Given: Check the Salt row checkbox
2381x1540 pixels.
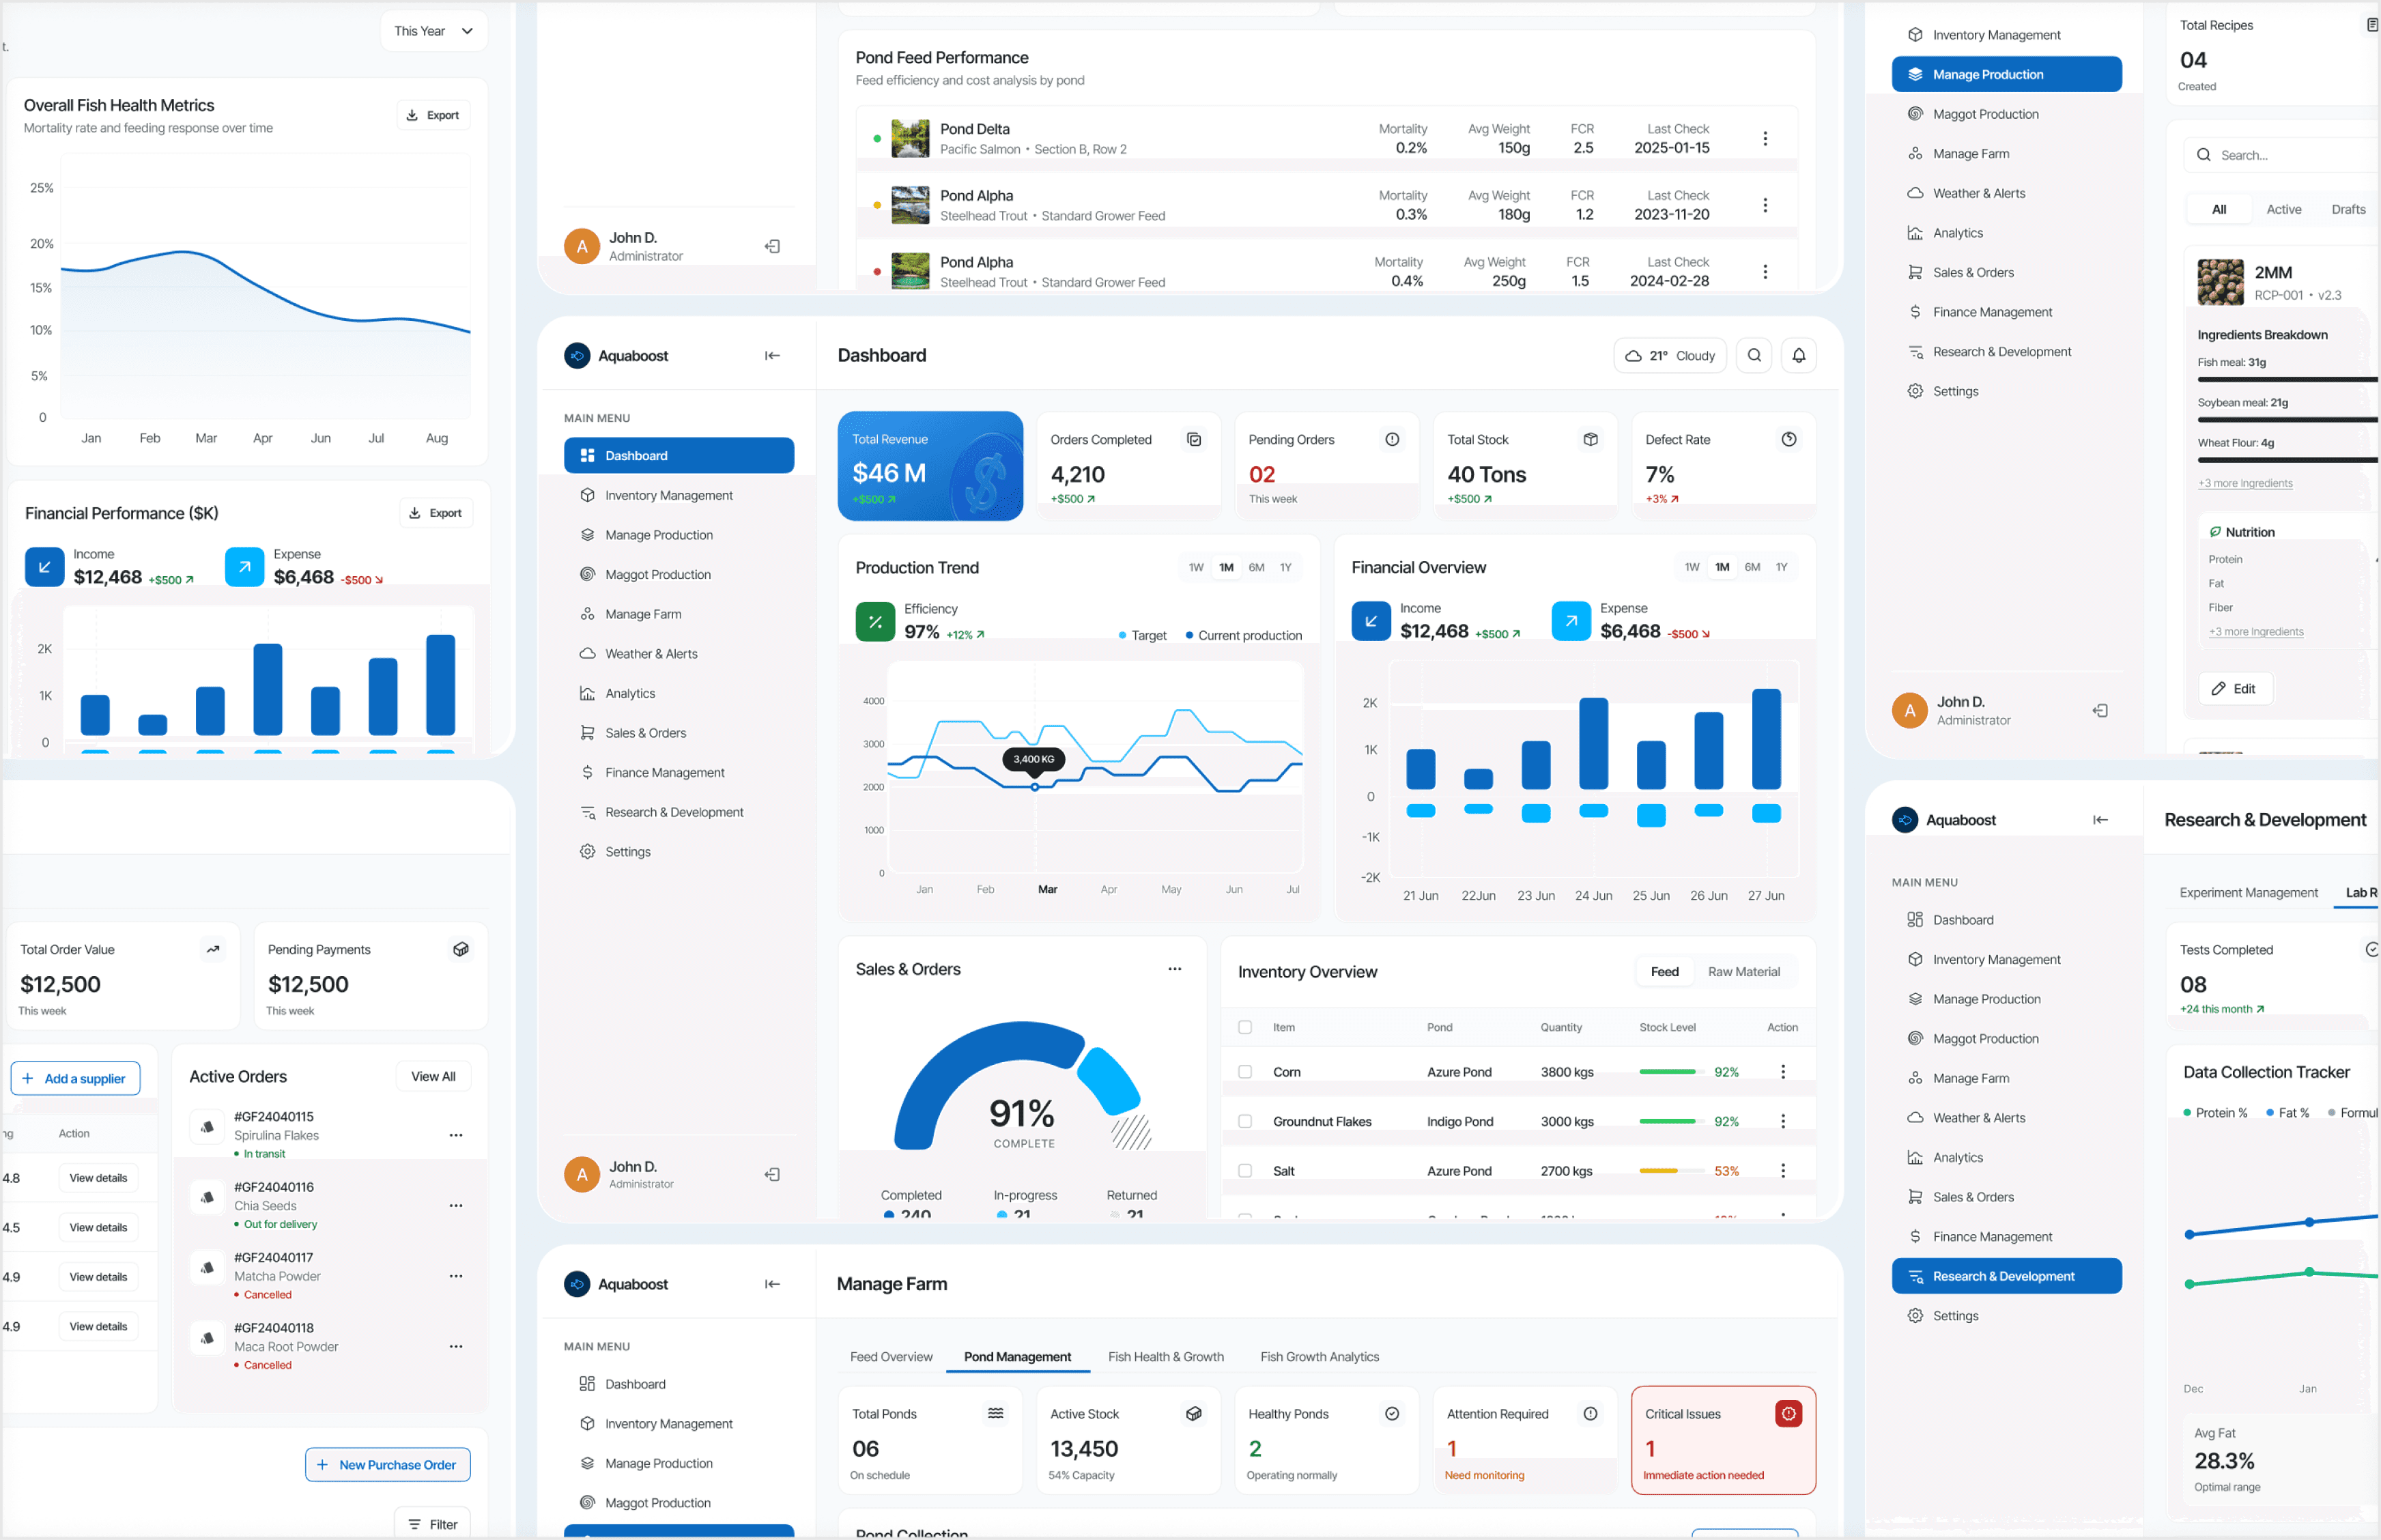Looking at the screenshot, I should 1245,1171.
